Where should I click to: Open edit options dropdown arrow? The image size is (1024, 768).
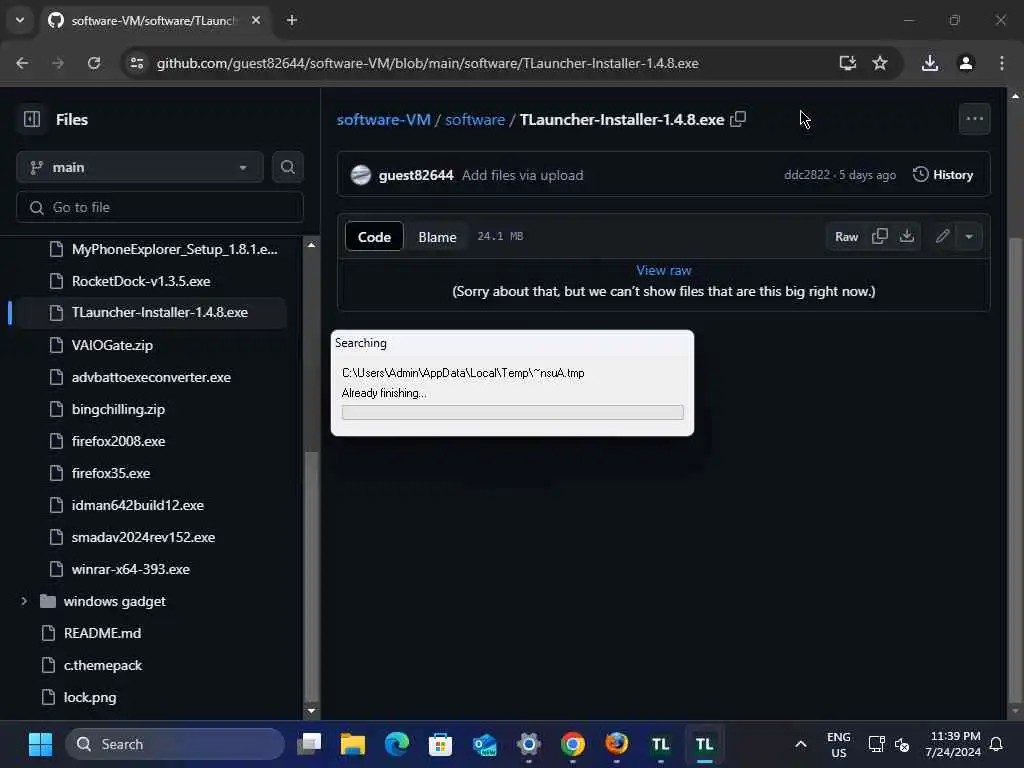pos(969,236)
